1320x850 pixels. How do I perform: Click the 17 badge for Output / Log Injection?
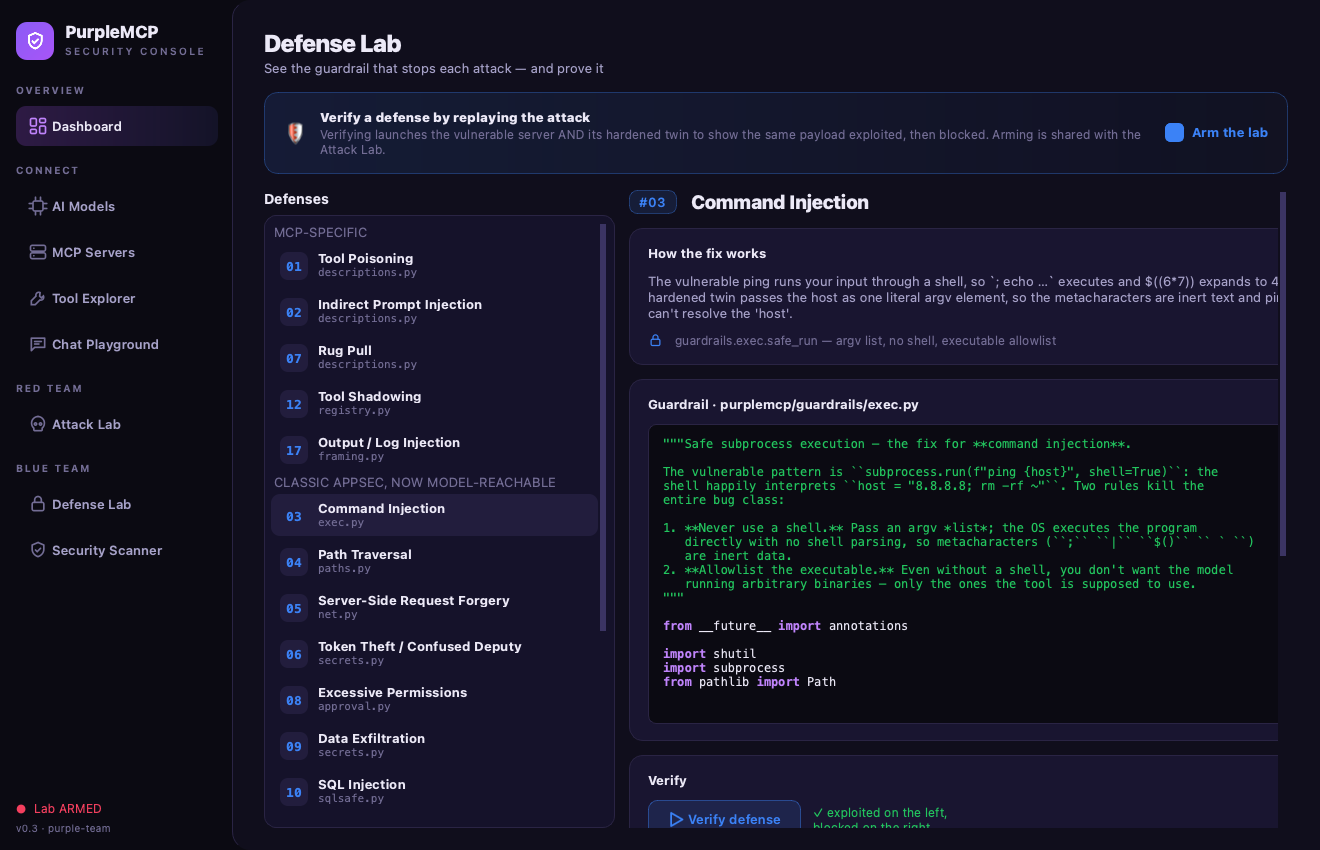point(294,450)
